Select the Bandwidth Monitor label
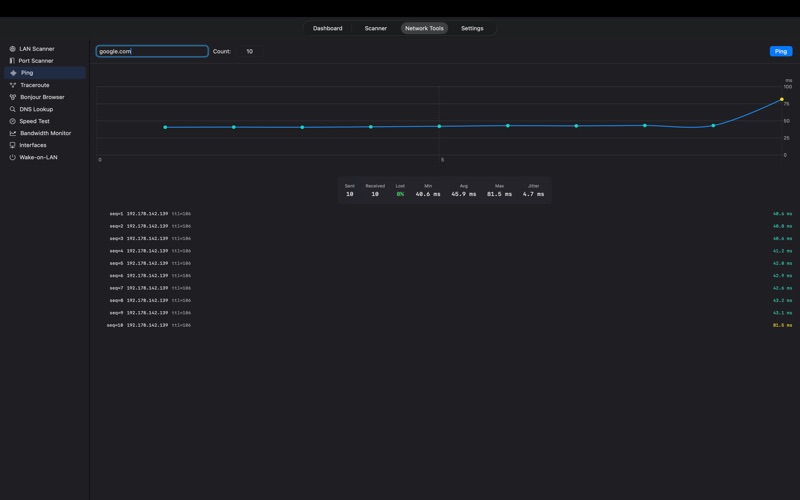Viewport: 800px width, 500px height. (45, 133)
